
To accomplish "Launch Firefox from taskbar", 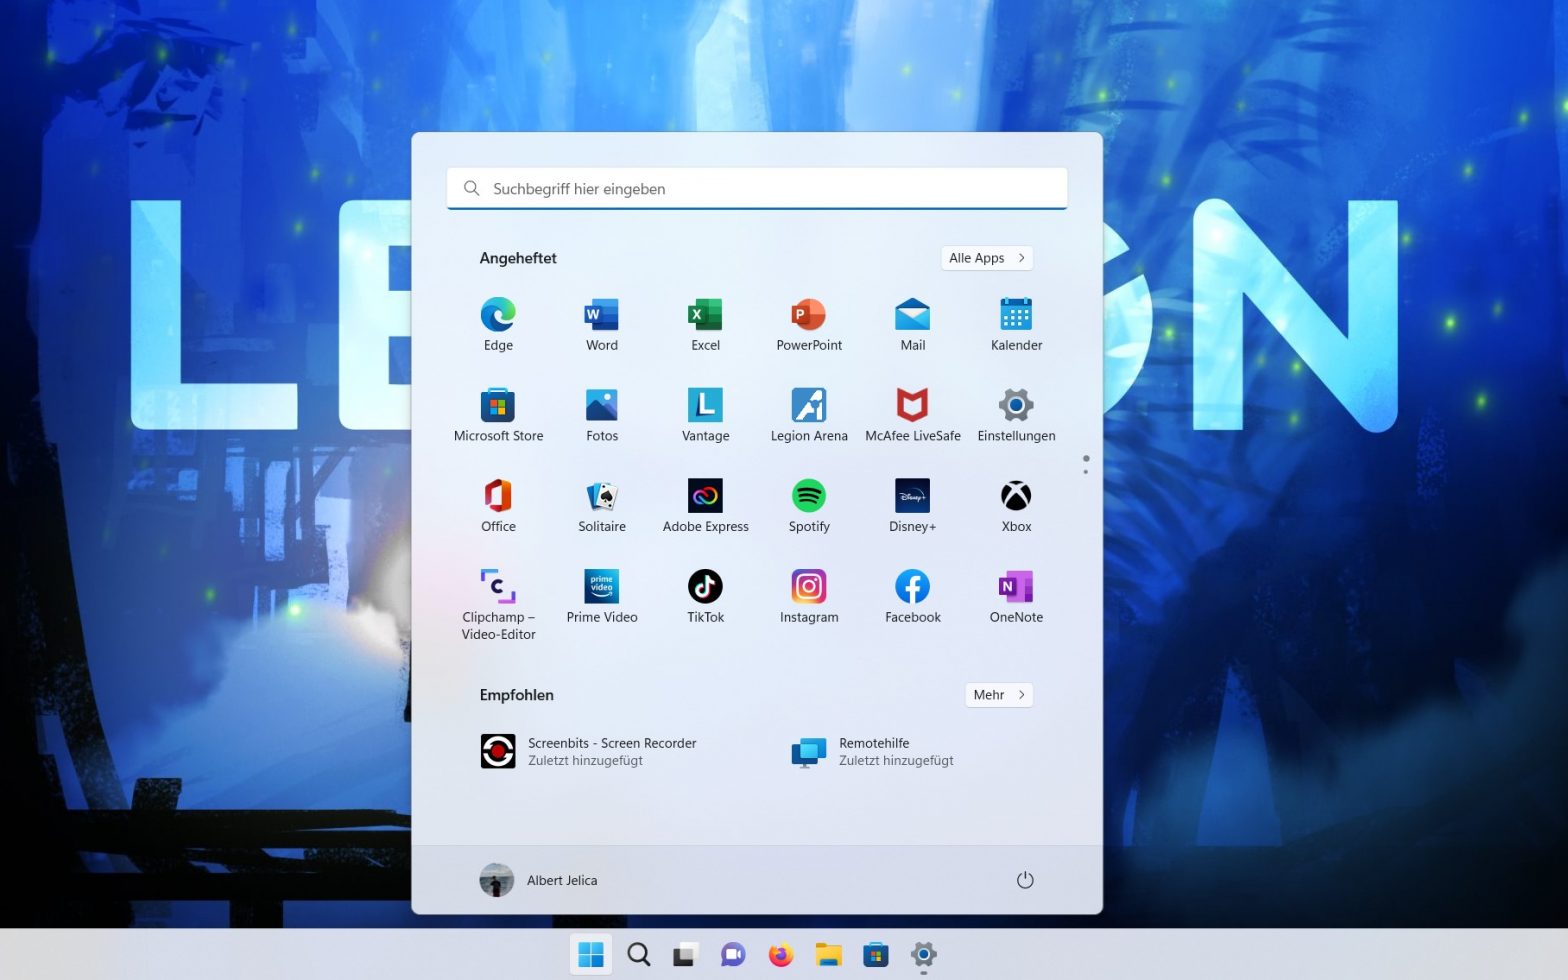I will (781, 955).
